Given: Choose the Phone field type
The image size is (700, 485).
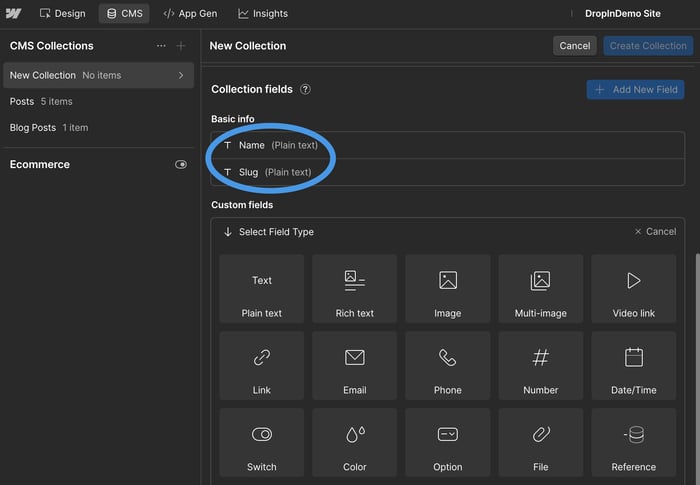Looking at the screenshot, I should (x=448, y=366).
